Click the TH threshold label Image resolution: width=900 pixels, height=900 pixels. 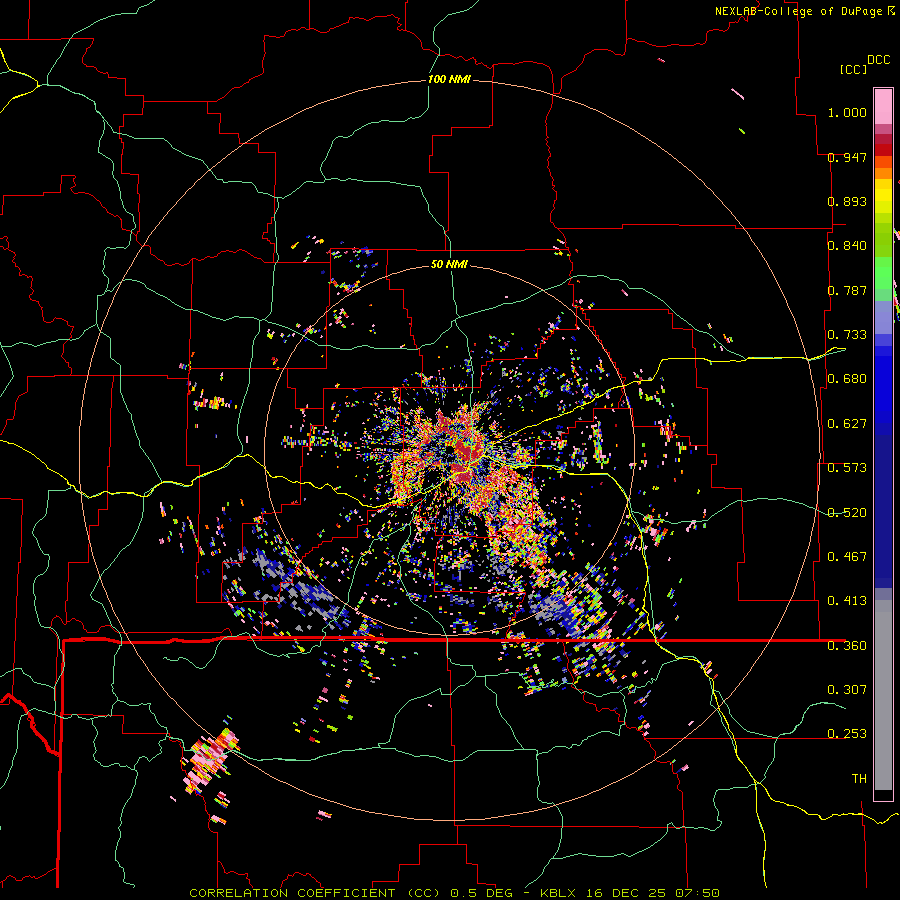(x=859, y=779)
